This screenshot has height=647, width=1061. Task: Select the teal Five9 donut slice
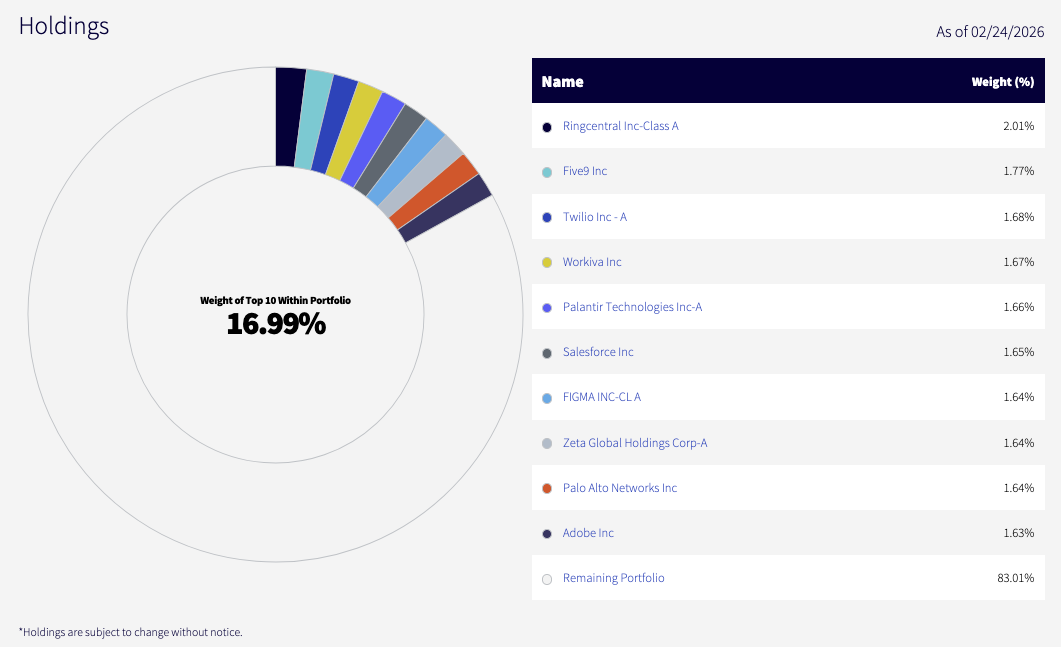(x=313, y=120)
